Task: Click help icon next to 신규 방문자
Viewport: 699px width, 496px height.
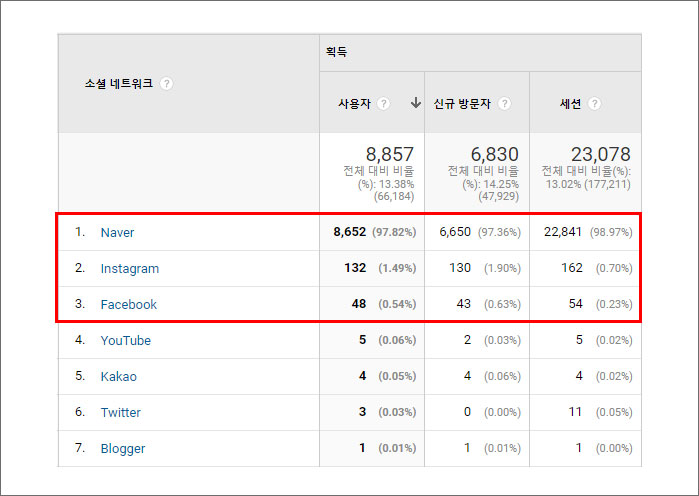Action: (x=505, y=104)
